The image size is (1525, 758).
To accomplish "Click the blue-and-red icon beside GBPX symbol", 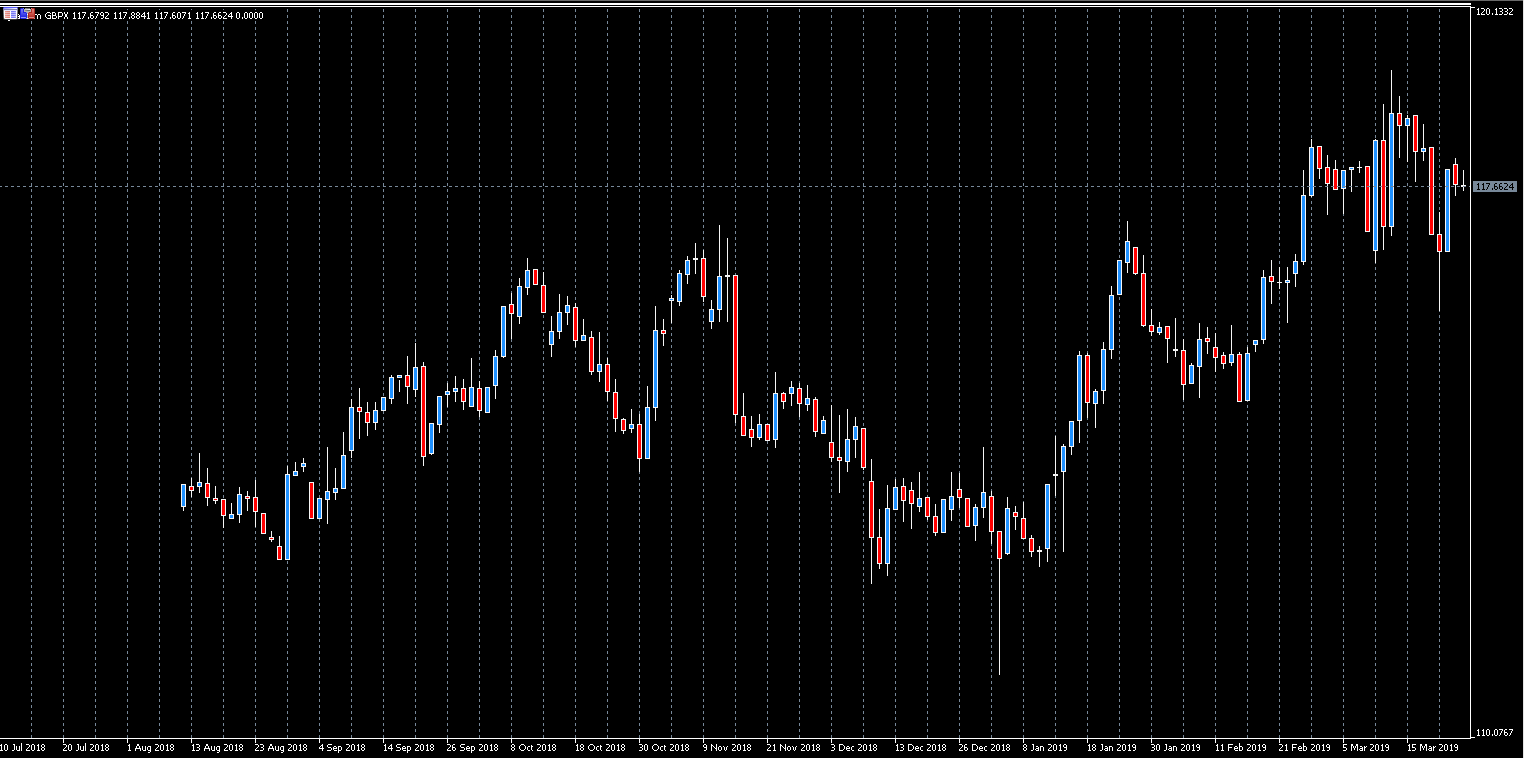I will pyautogui.click(x=27, y=15).
